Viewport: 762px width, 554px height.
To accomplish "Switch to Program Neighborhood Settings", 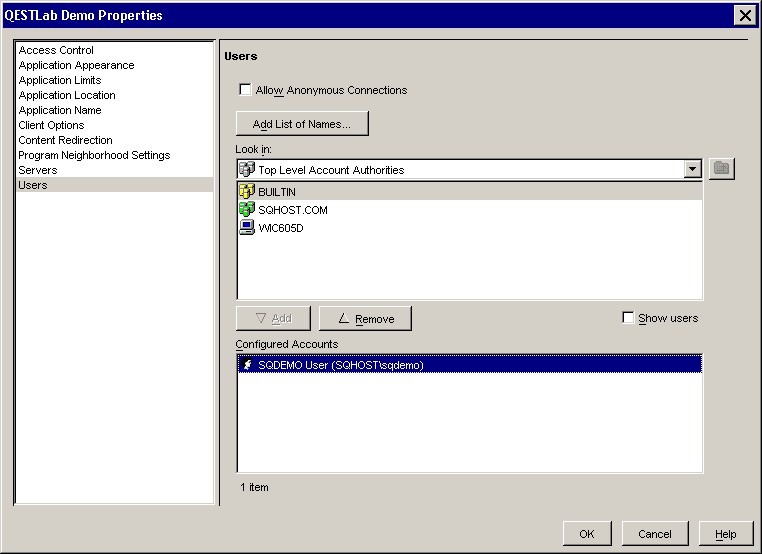I will [x=94, y=155].
